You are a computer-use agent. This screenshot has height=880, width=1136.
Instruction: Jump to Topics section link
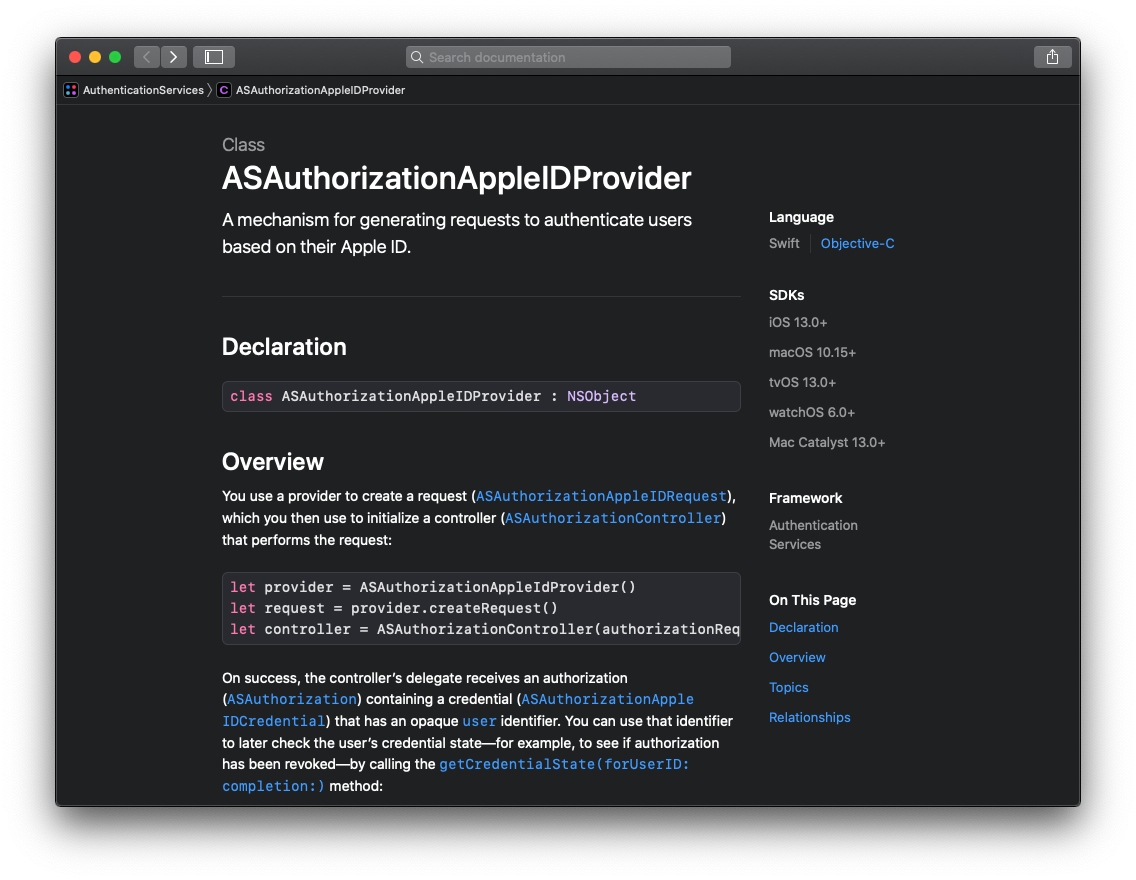pos(788,687)
